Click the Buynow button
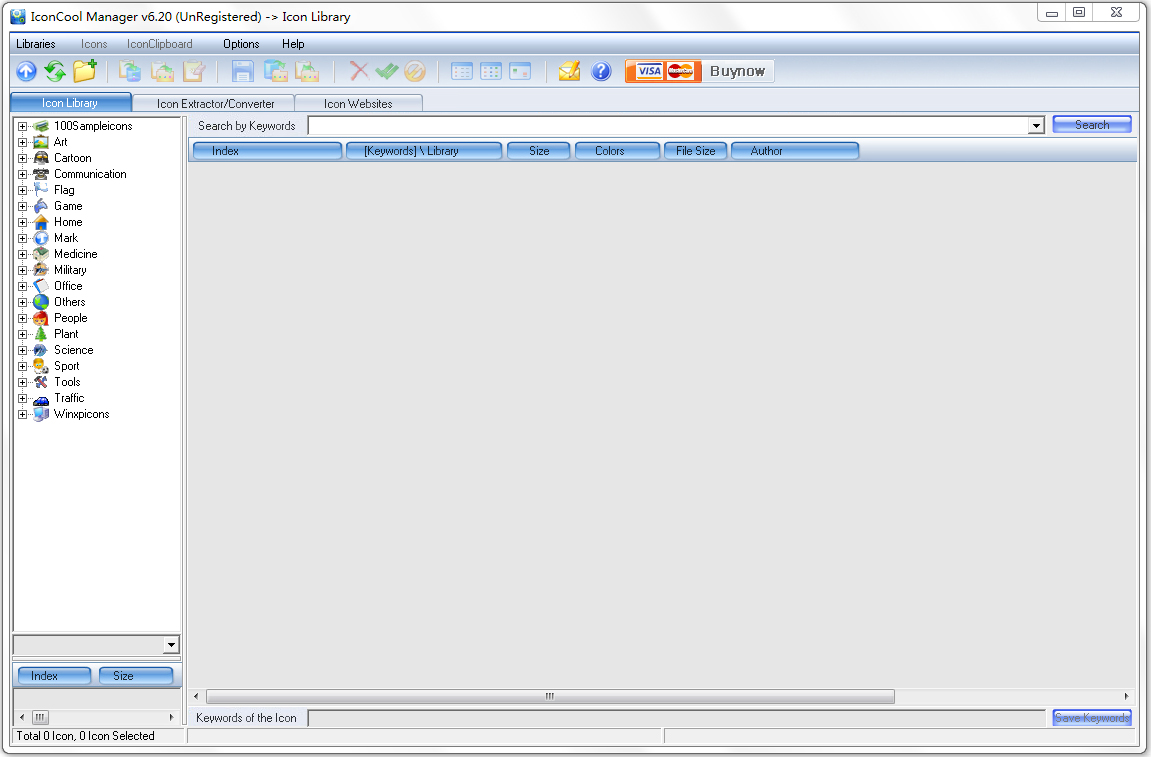The height and width of the screenshot is (757, 1151). [x=737, y=70]
